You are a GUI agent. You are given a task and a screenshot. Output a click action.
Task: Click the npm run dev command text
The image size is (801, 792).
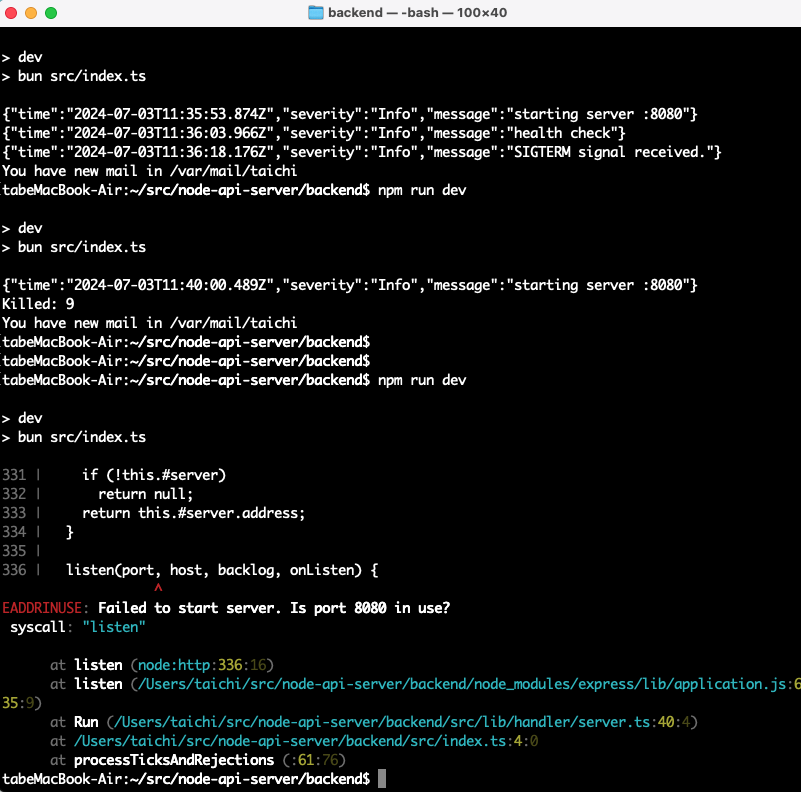coord(421,380)
